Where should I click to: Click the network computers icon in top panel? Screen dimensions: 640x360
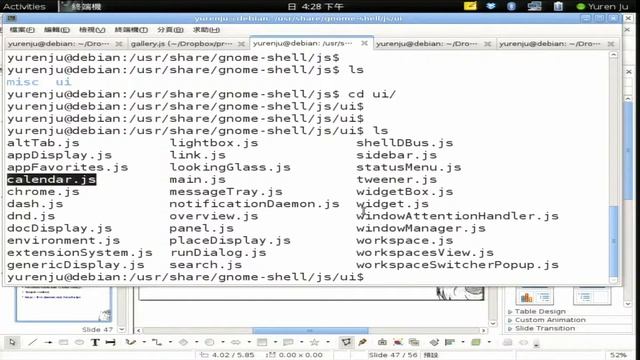coord(534,6)
